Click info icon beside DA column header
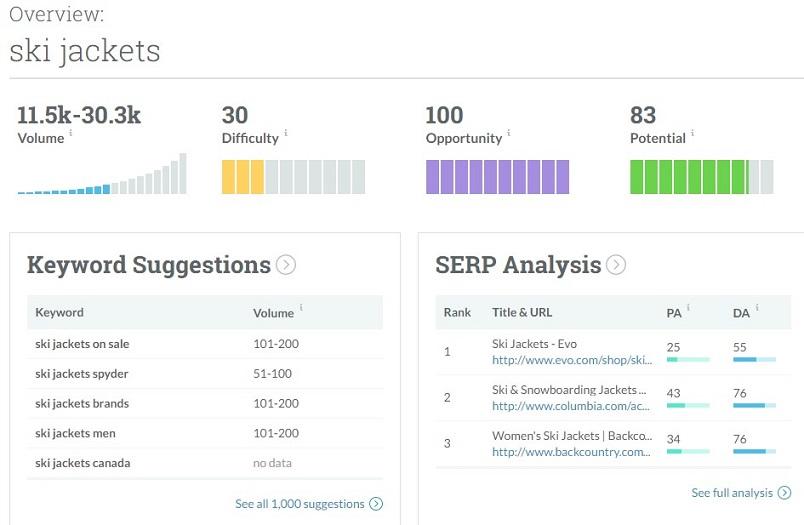This screenshot has width=804, height=525. (755, 309)
